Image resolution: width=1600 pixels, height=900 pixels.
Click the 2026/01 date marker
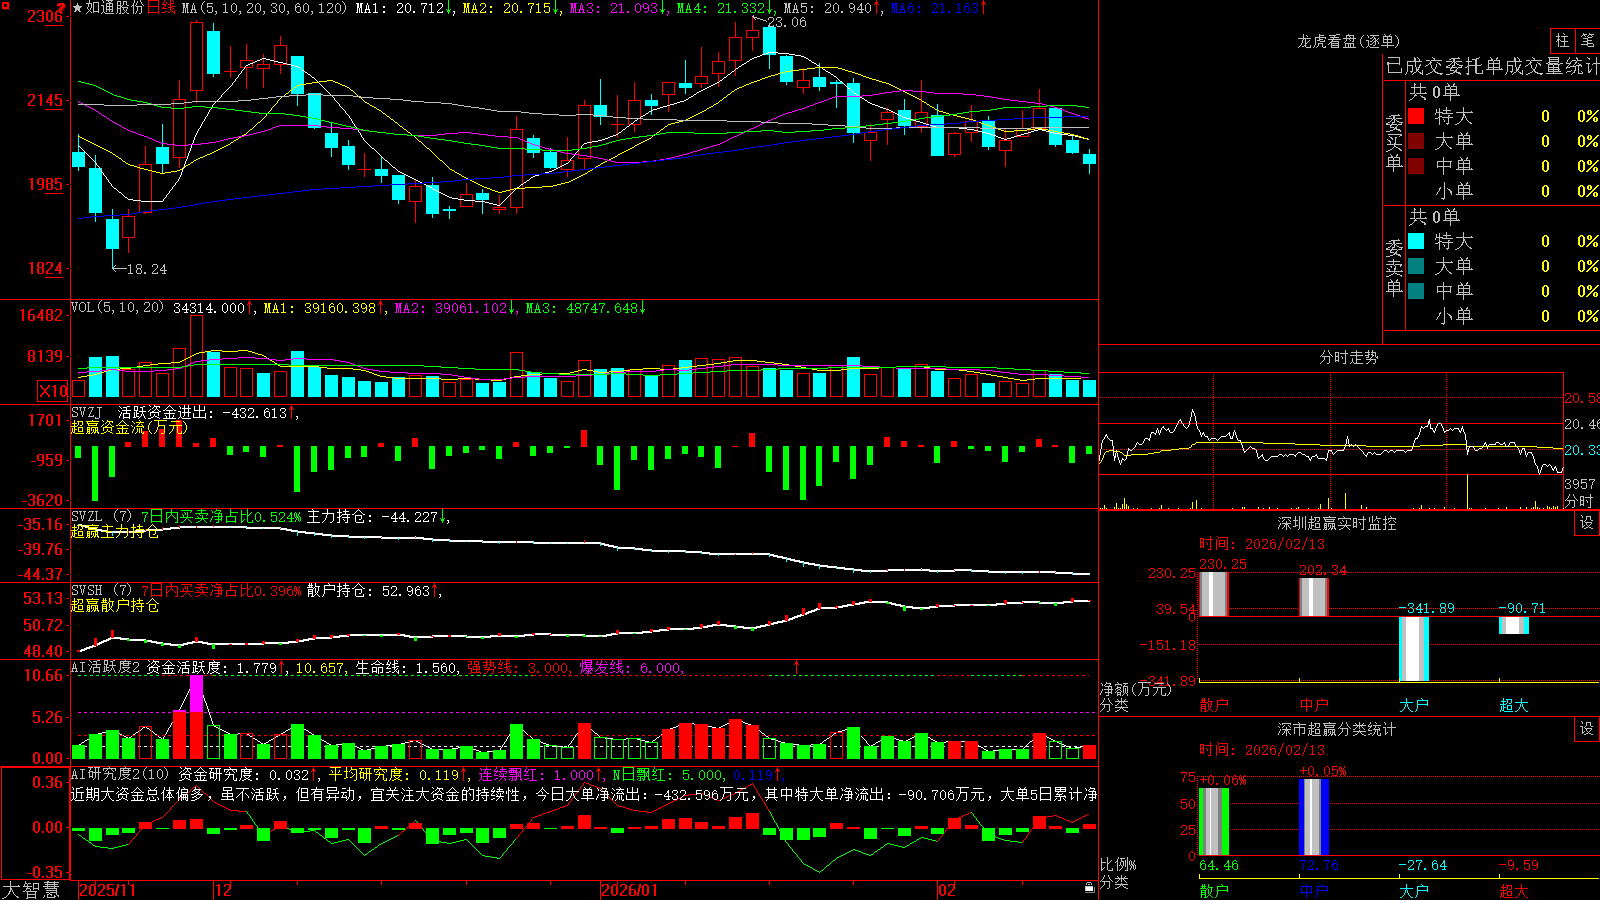tap(630, 890)
